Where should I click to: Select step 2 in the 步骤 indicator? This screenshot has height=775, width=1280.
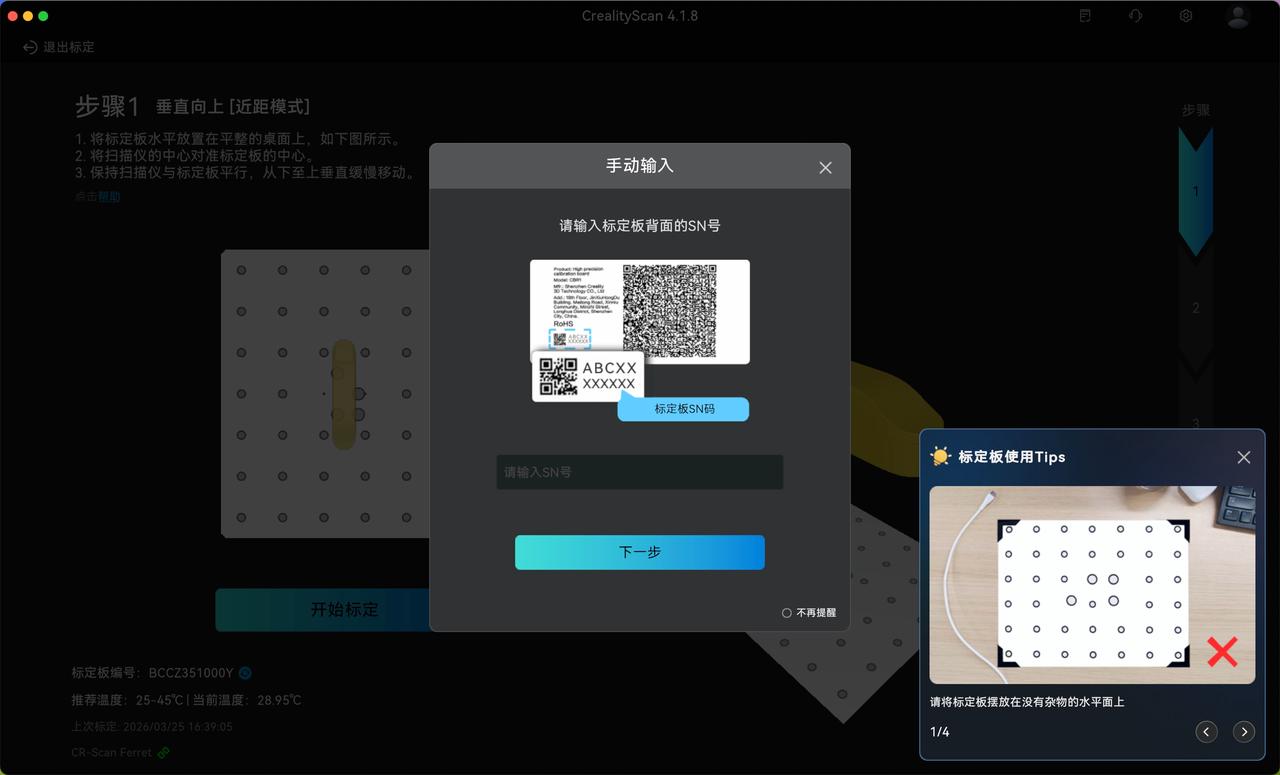click(x=1195, y=308)
